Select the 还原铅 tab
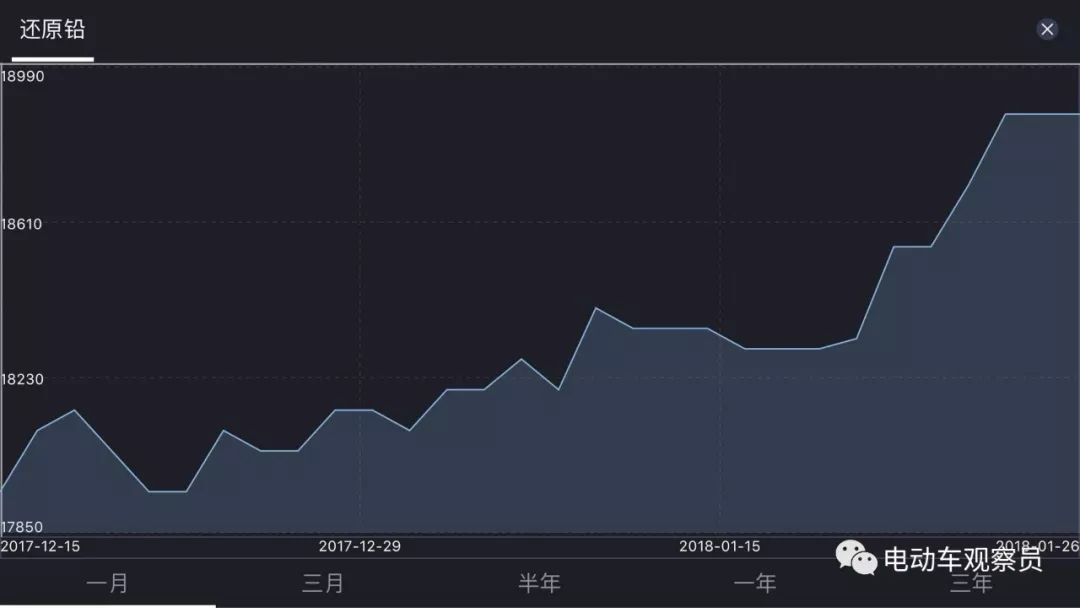This screenshot has height=608, width=1080. click(x=52, y=30)
